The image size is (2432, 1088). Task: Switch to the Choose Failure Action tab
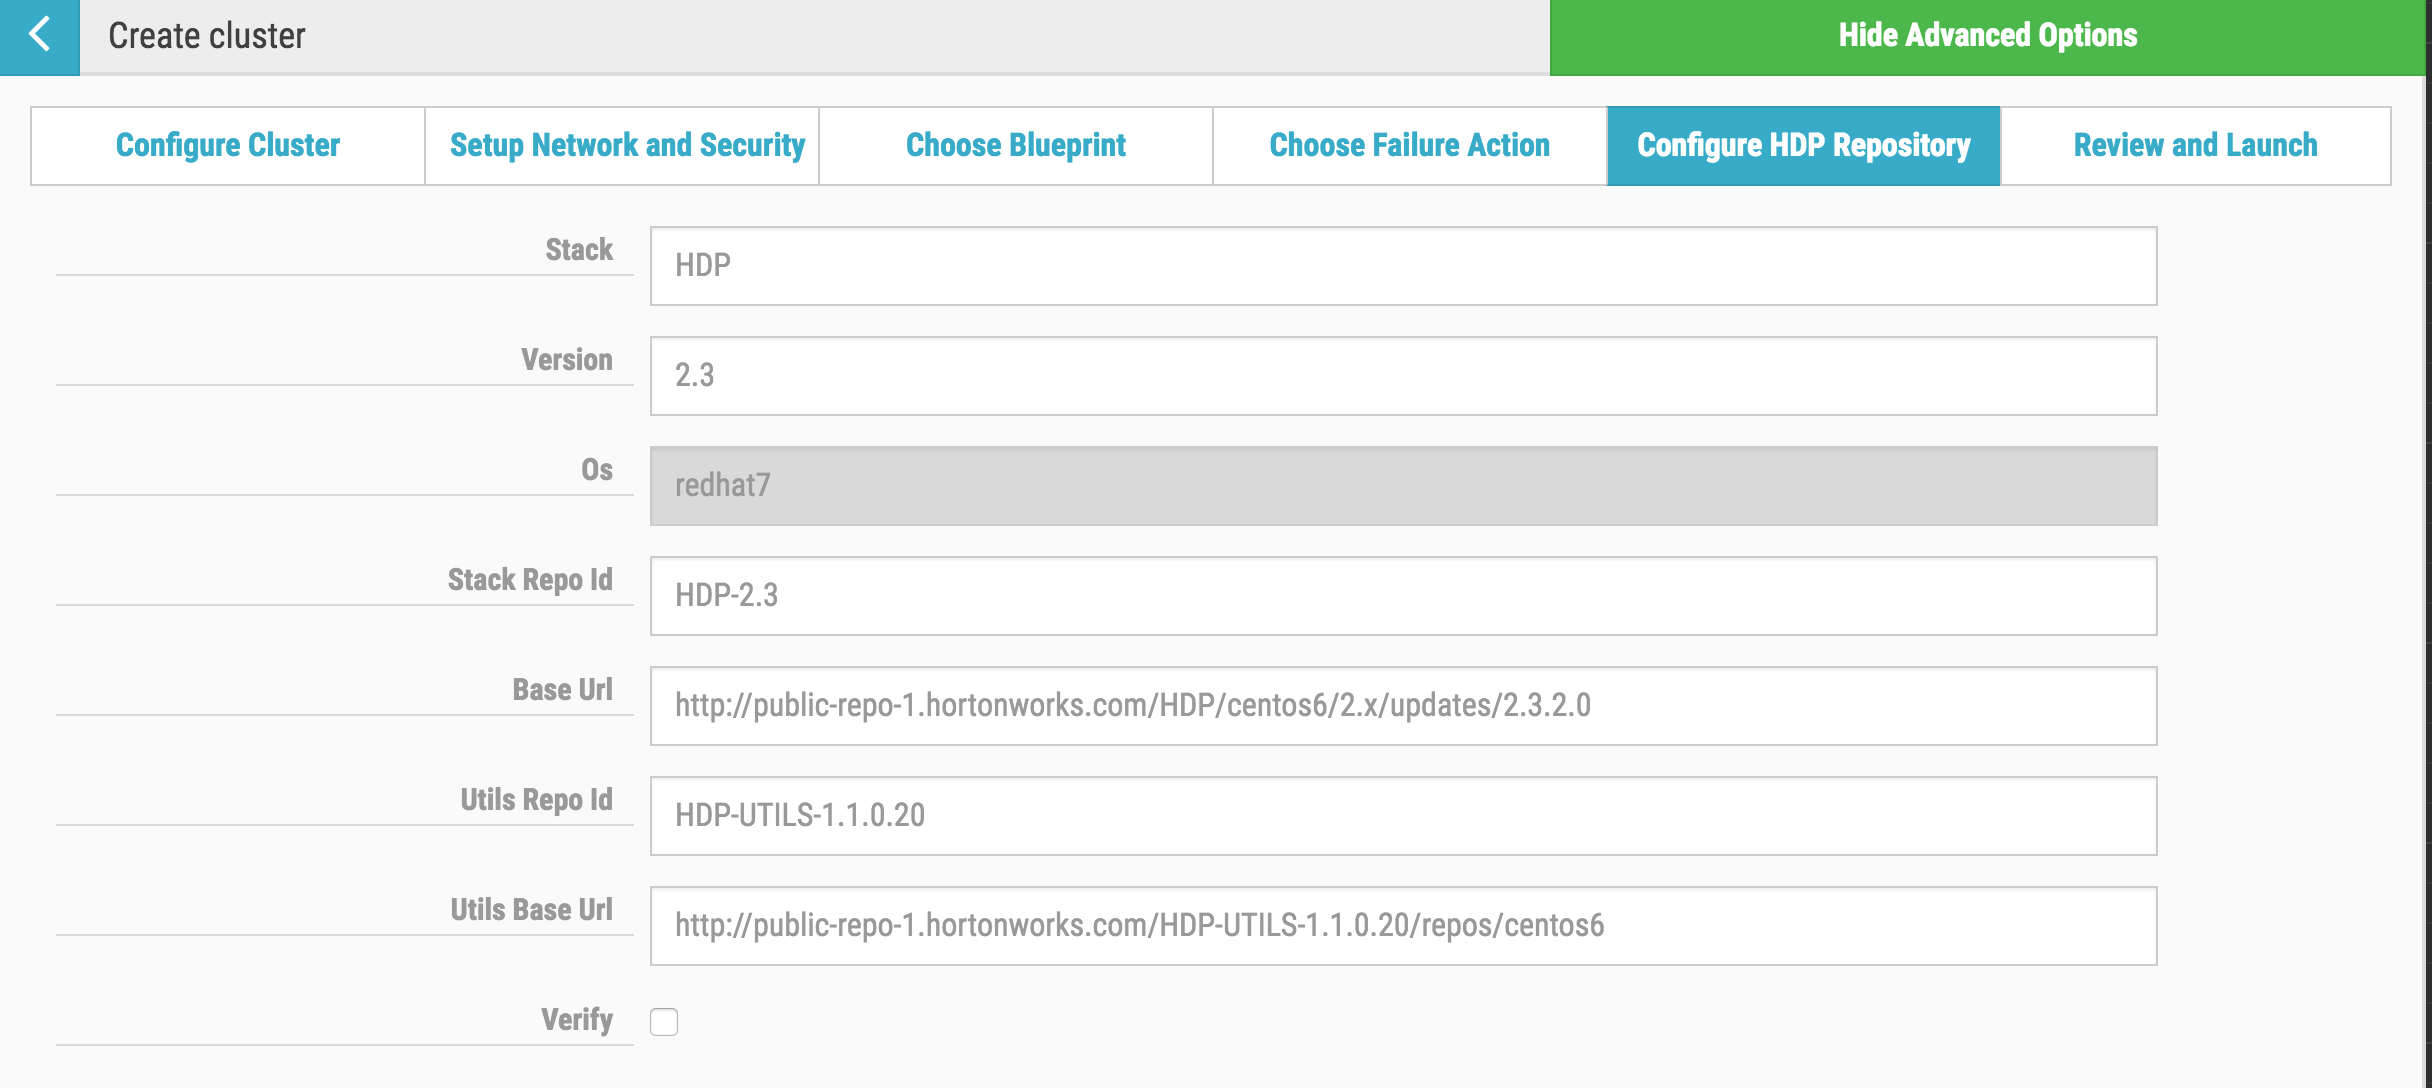click(1408, 145)
